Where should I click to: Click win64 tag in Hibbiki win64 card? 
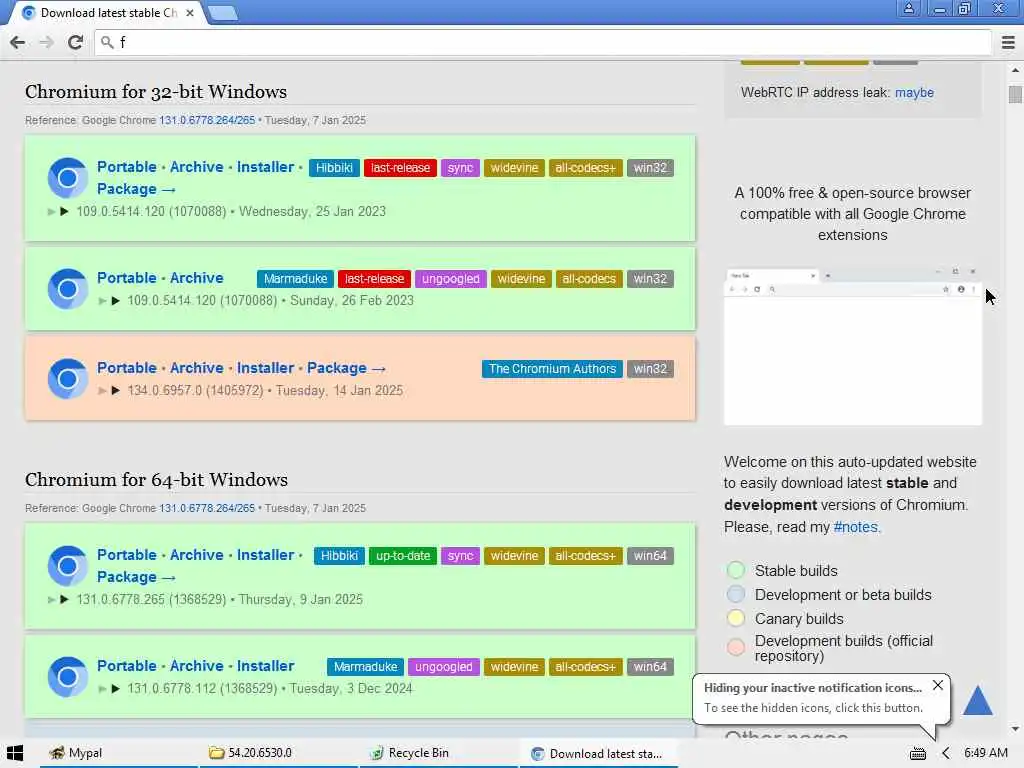tap(650, 556)
